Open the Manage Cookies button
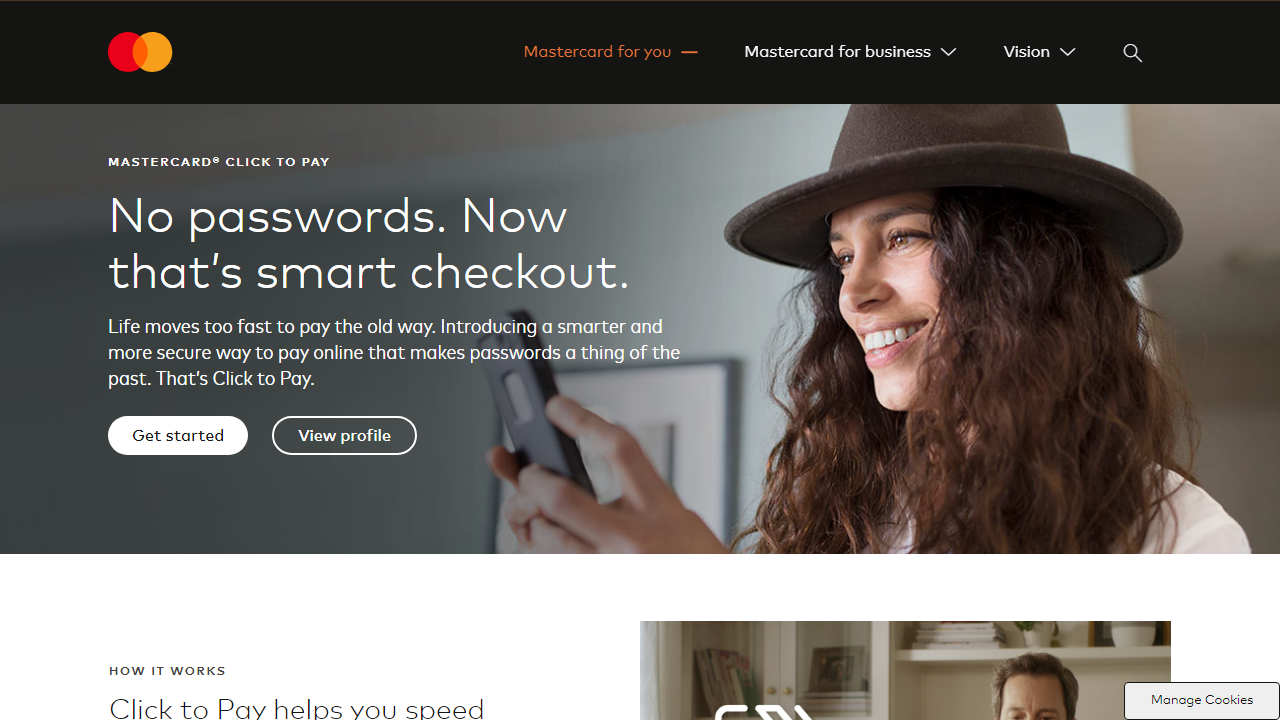The height and width of the screenshot is (720, 1280). click(x=1201, y=700)
